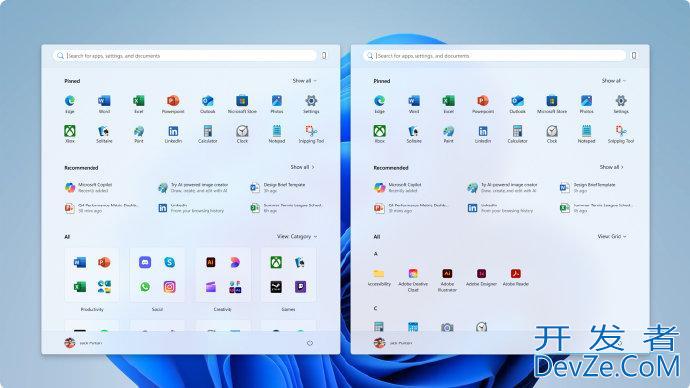Open Microsoft Store in right Start menu
Image resolution: width=690 pixels, height=388 pixels.
coord(552,104)
